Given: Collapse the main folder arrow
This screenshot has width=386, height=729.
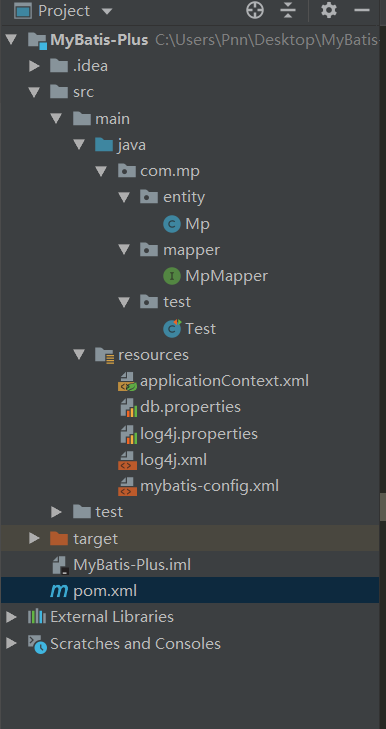Looking at the screenshot, I should click(x=57, y=119).
